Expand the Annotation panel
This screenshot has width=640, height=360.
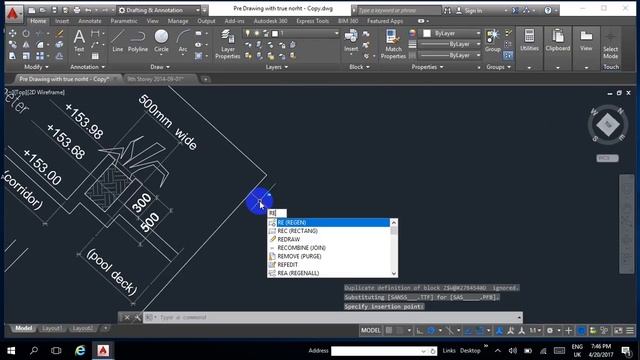tap(87, 67)
